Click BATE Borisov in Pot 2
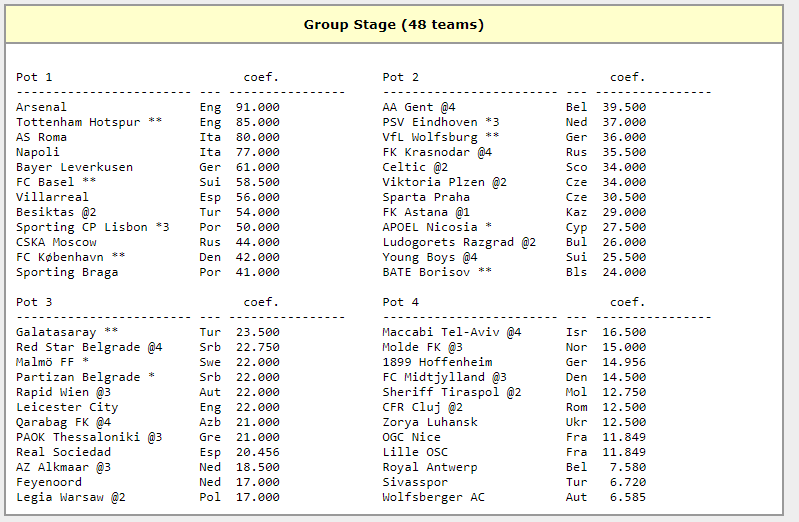 point(426,272)
